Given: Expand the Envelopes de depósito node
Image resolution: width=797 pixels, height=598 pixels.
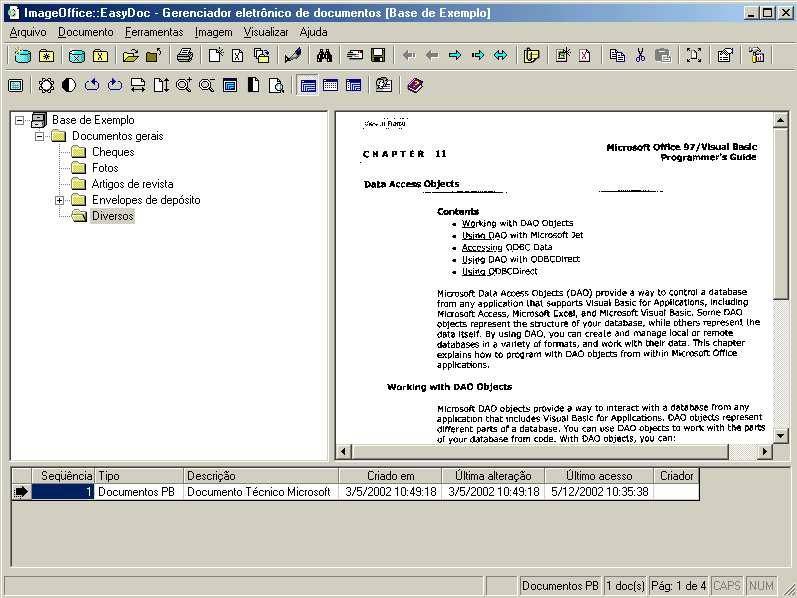Looking at the screenshot, I should (x=59, y=200).
